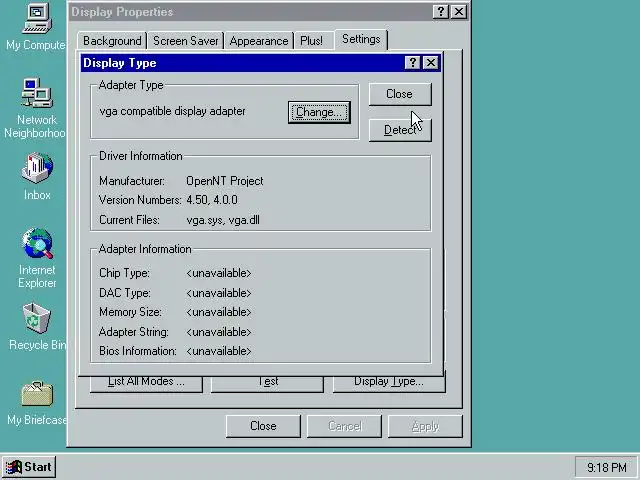Close Display Type via title bar X
Image resolution: width=640 pixels, height=480 pixels.
[431, 62]
